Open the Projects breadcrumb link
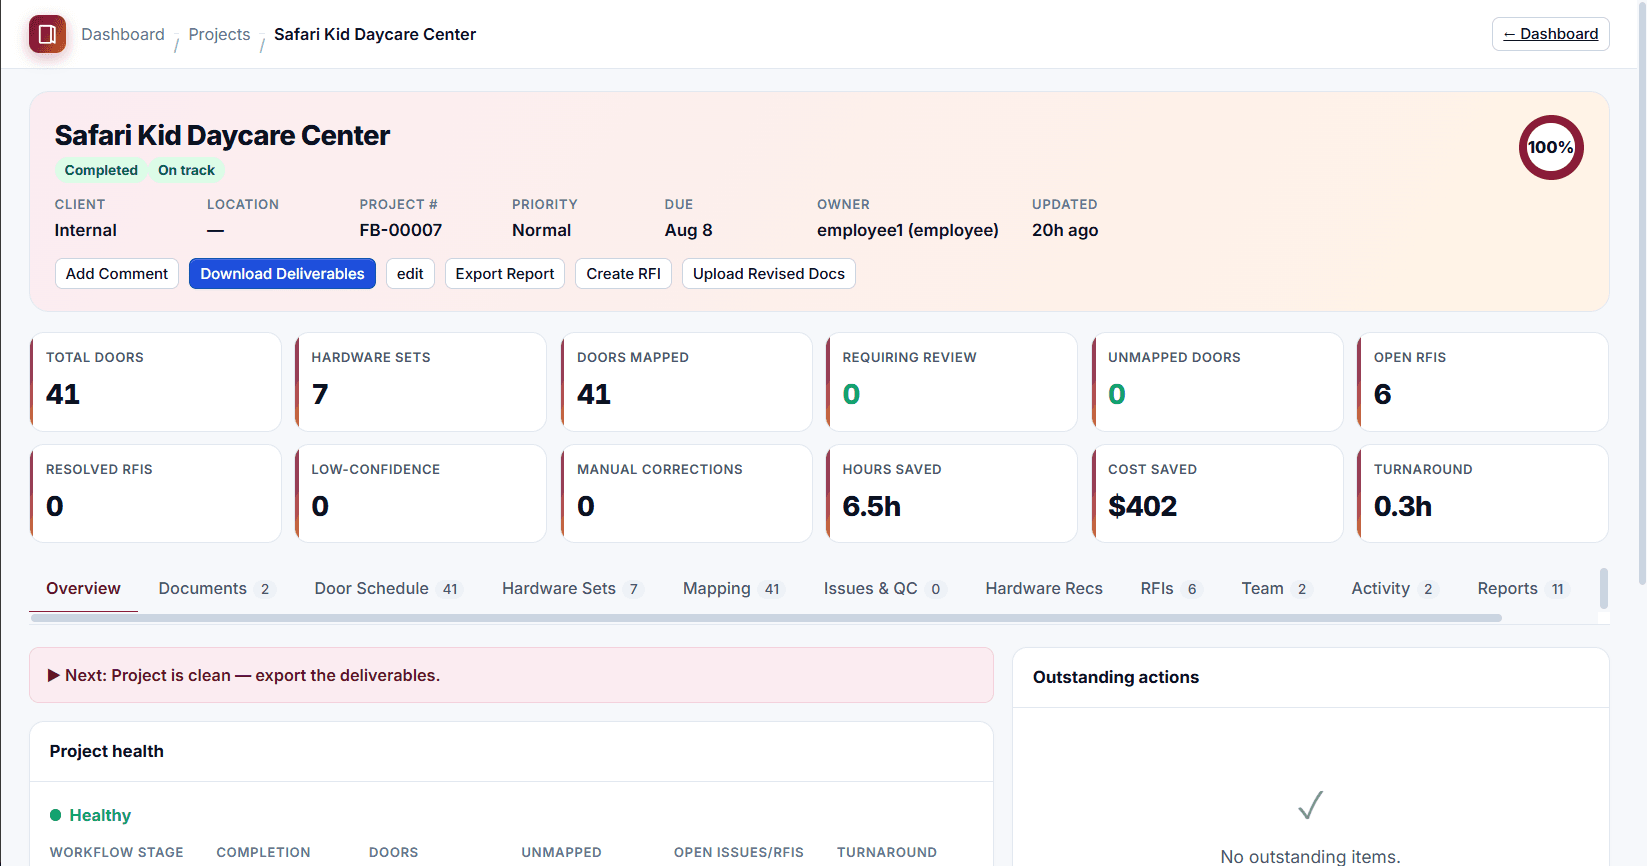Screen dimensions: 1647x866 click(219, 34)
